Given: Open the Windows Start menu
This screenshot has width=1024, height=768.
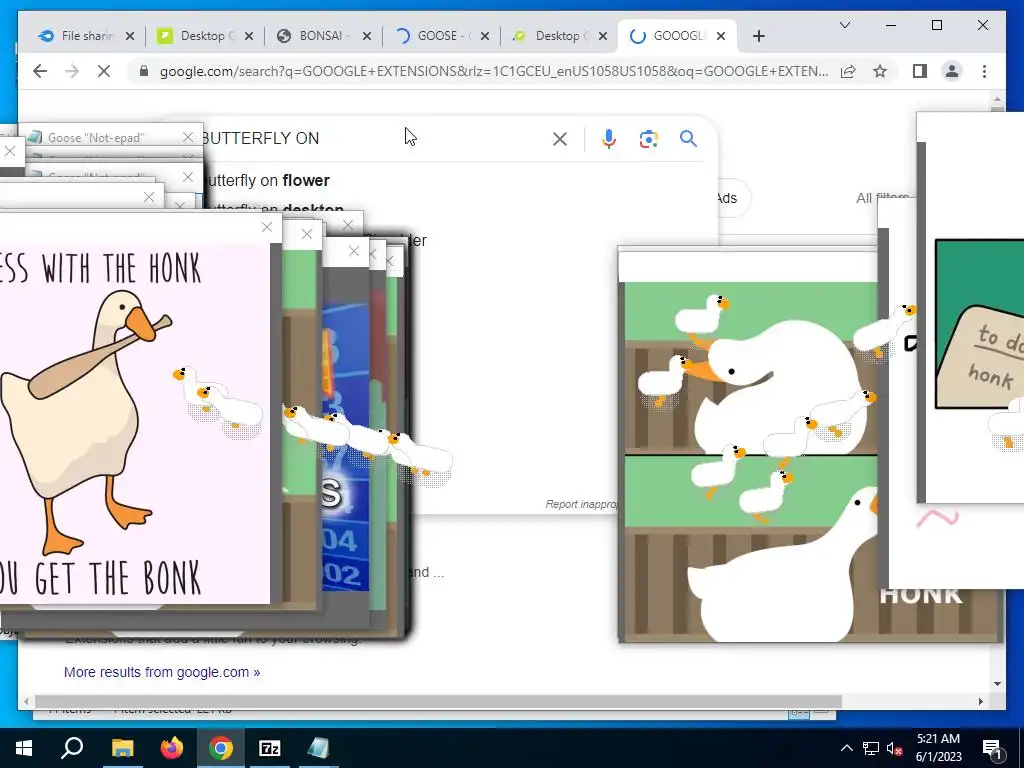Looking at the screenshot, I should [x=24, y=748].
